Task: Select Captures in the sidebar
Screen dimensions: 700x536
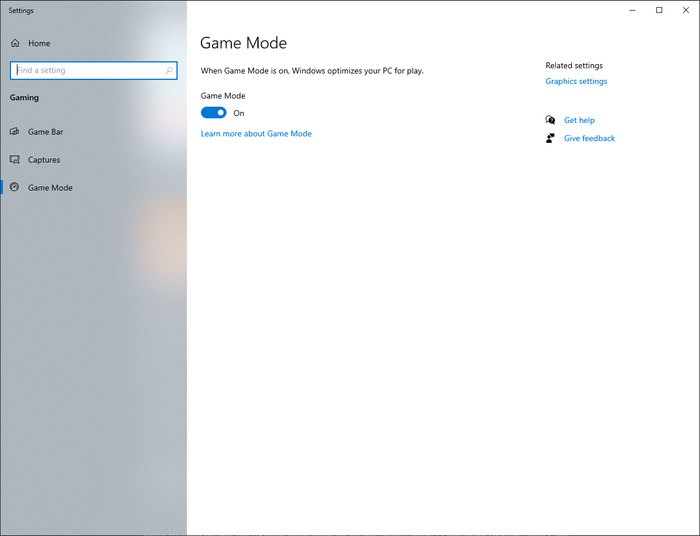Action: (x=44, y=160)
